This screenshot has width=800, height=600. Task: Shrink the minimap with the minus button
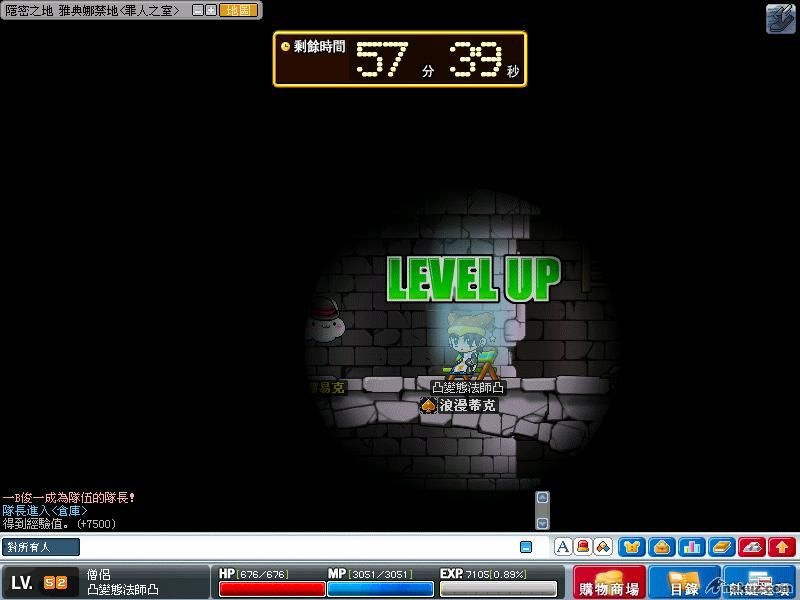click(x=197, y=10)
